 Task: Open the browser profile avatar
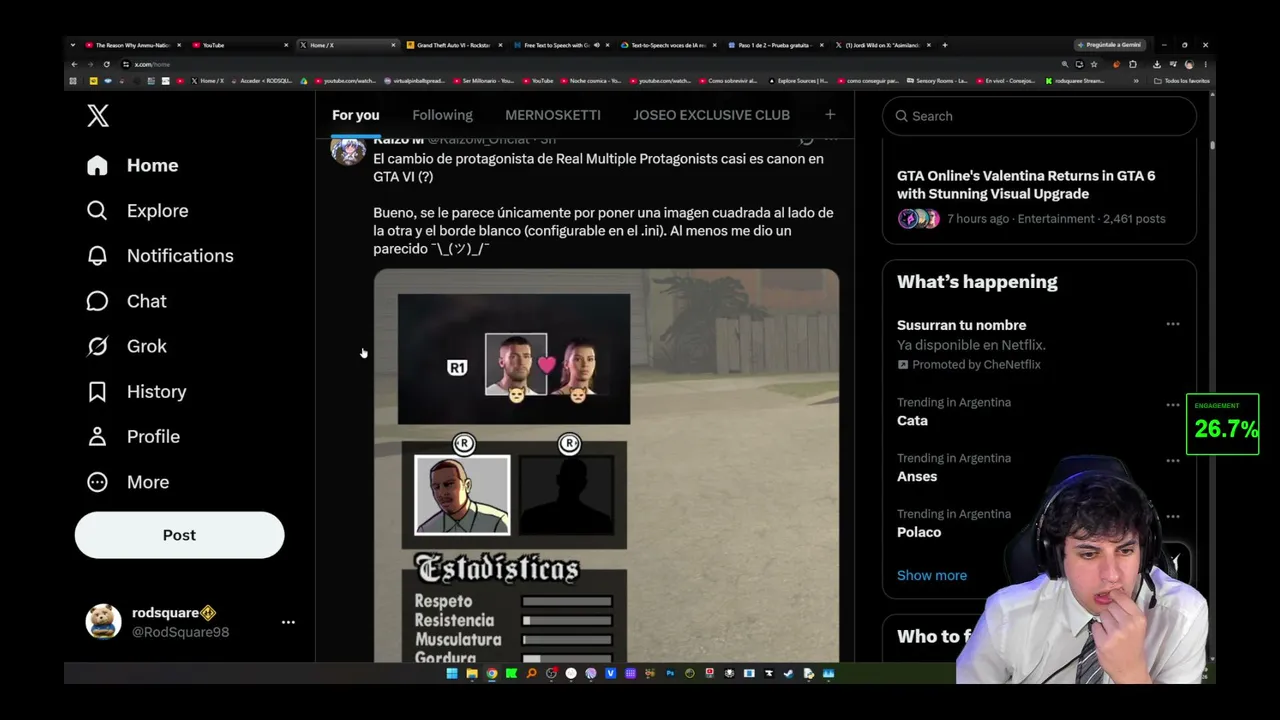pyautogui.click(x=1189, y=64)
